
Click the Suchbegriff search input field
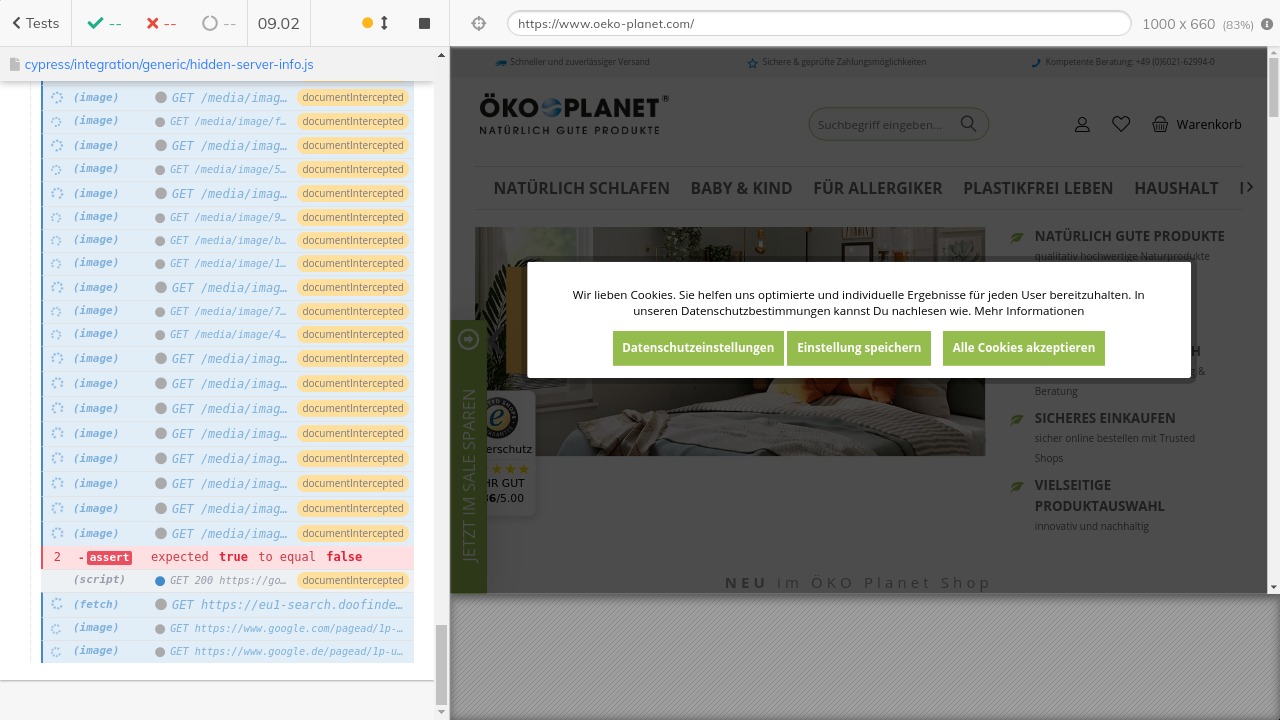click(x=880, y=125)
